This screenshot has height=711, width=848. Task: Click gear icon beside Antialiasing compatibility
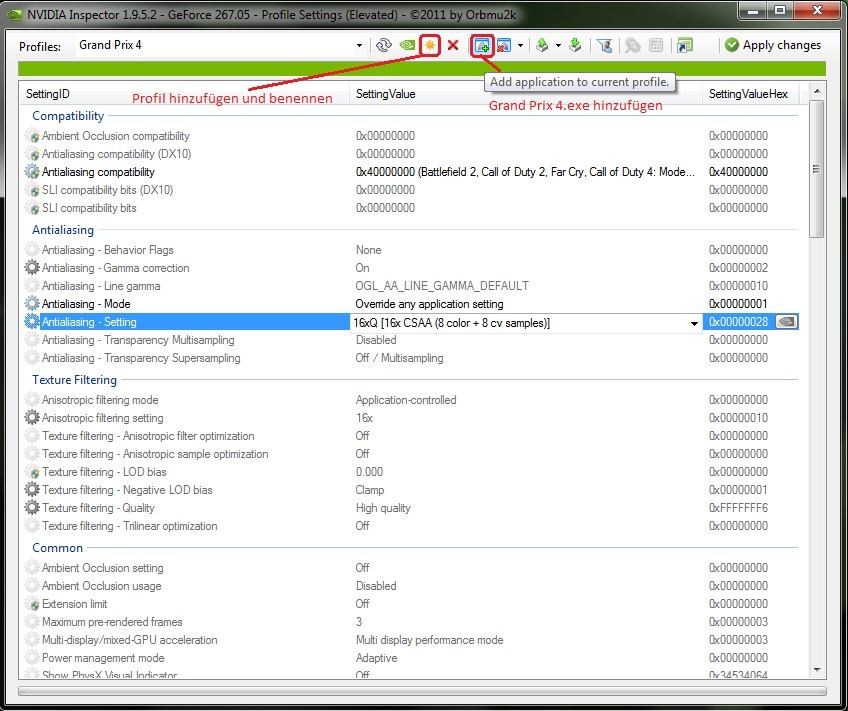pyautogui.click(x=32, y=172)
